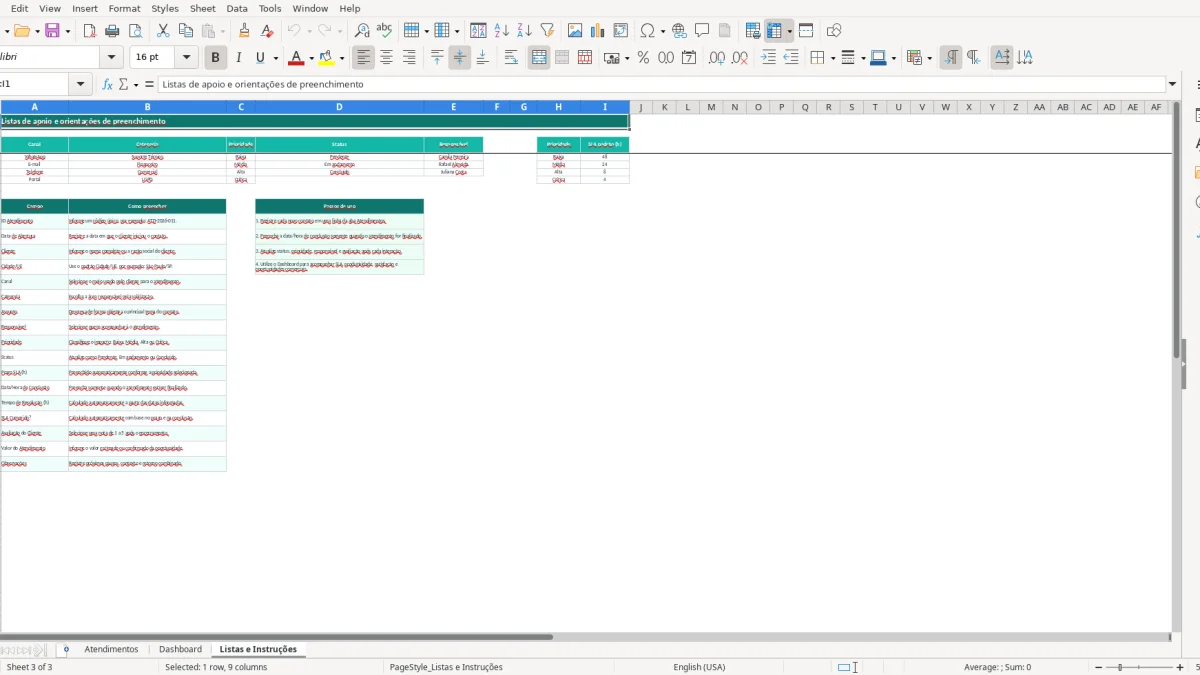Image resolution: width=1200 pixels, height=675 pixels.
Task: Click the Add Decimal Place icon
Action: [x=716, y=58]
